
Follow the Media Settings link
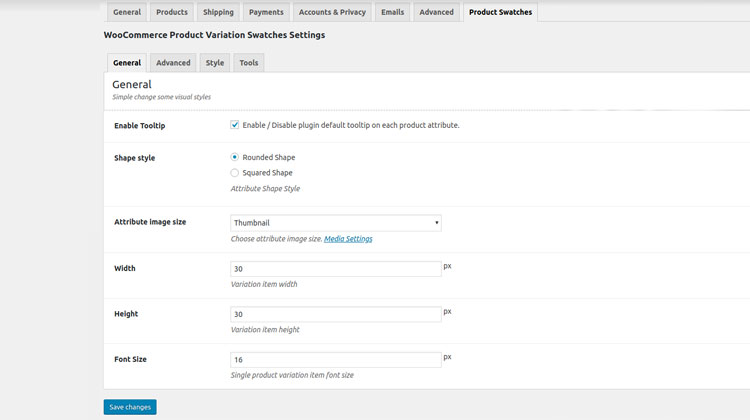348,239
